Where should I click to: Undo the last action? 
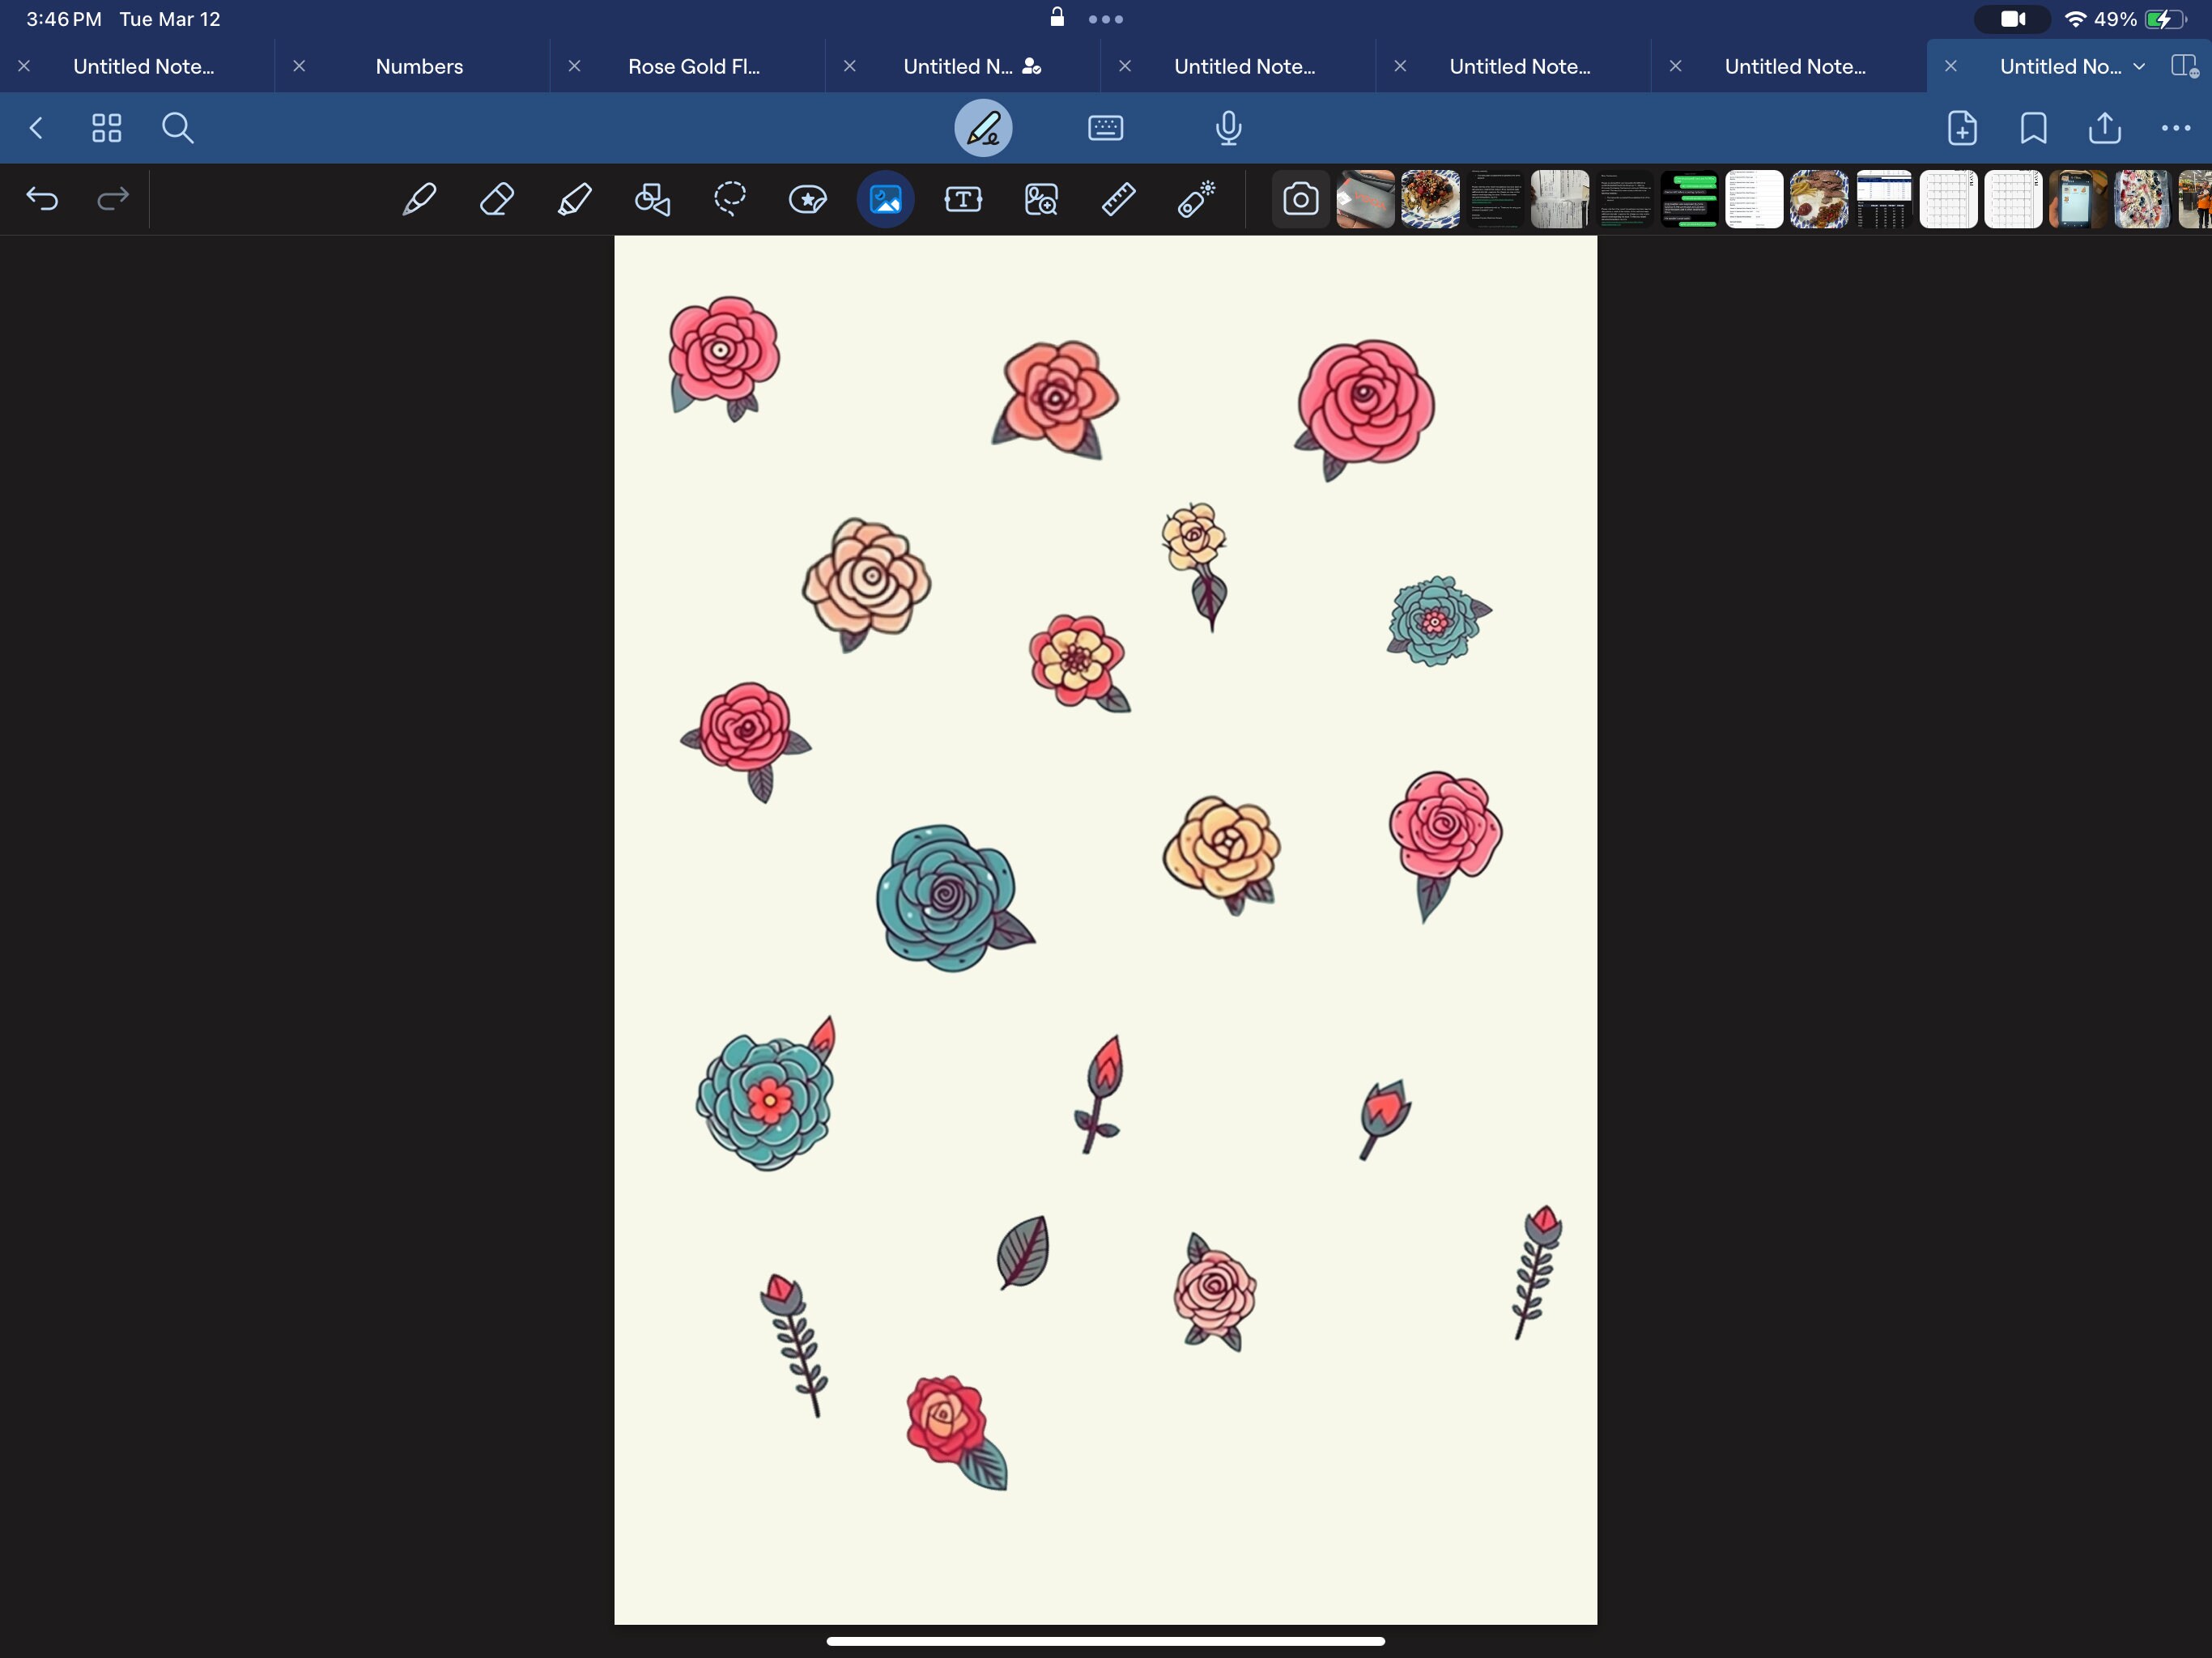tap(42, 199)
